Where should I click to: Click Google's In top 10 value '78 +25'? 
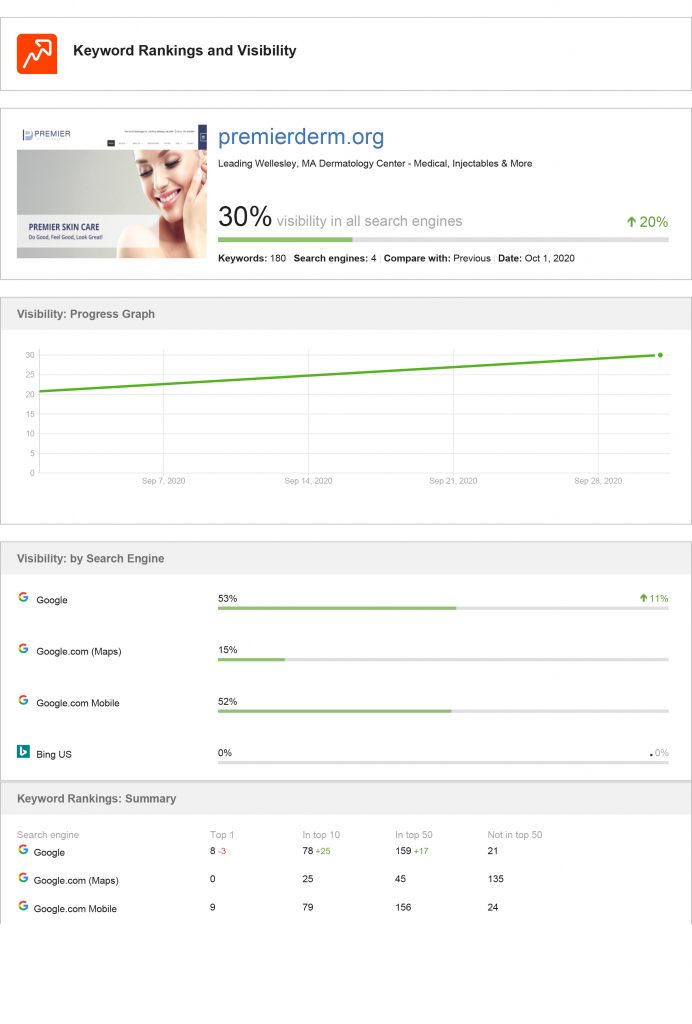click(x=317, y=851)
